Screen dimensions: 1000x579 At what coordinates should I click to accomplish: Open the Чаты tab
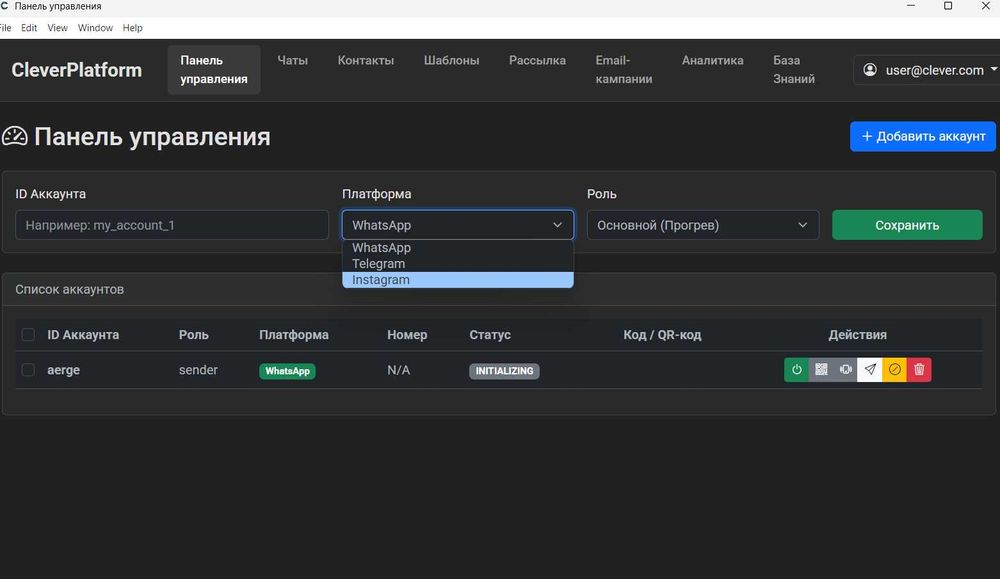click(292, 60)
